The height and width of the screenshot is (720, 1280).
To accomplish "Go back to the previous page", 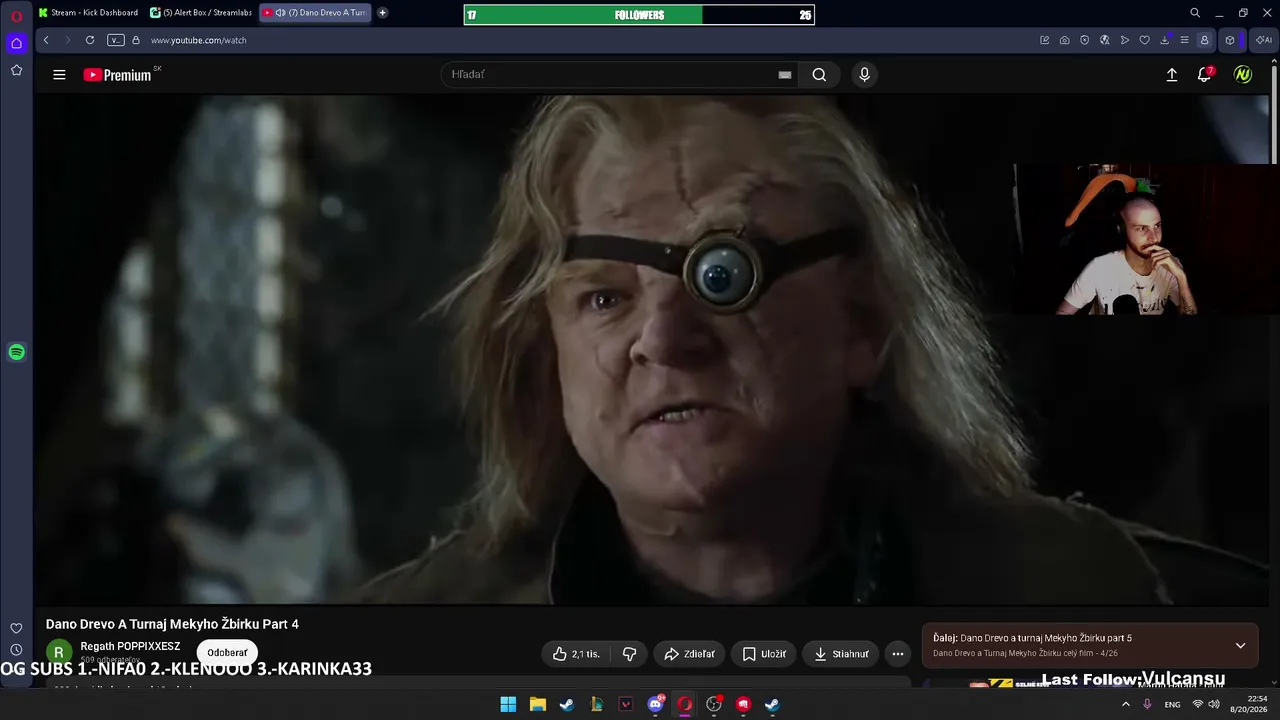I will click(x=46, y=40).
